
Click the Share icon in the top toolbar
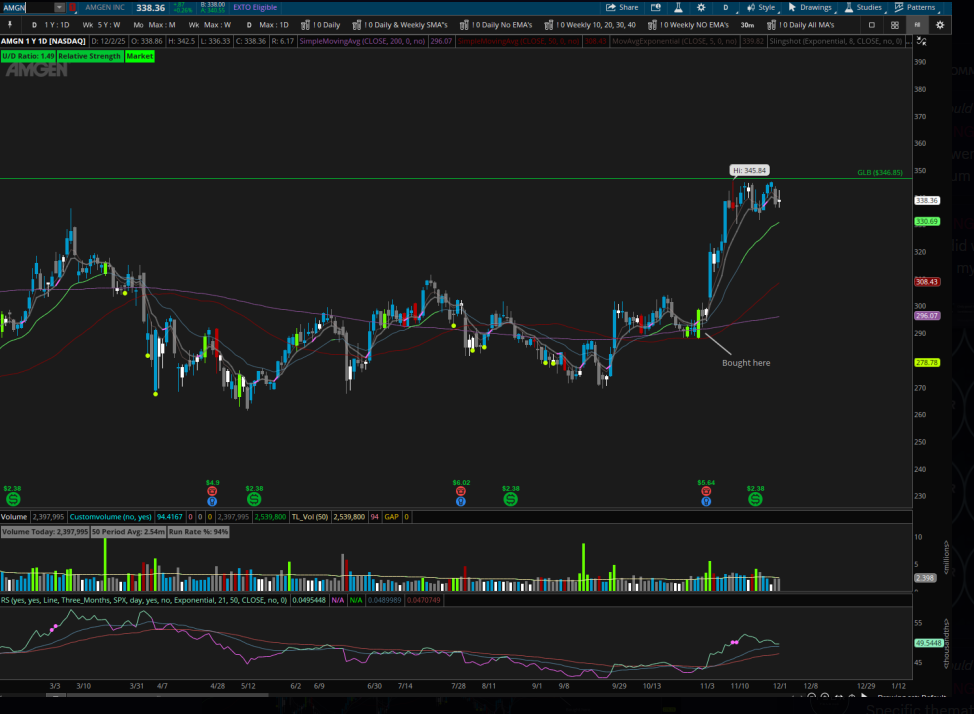coord(622,7)
